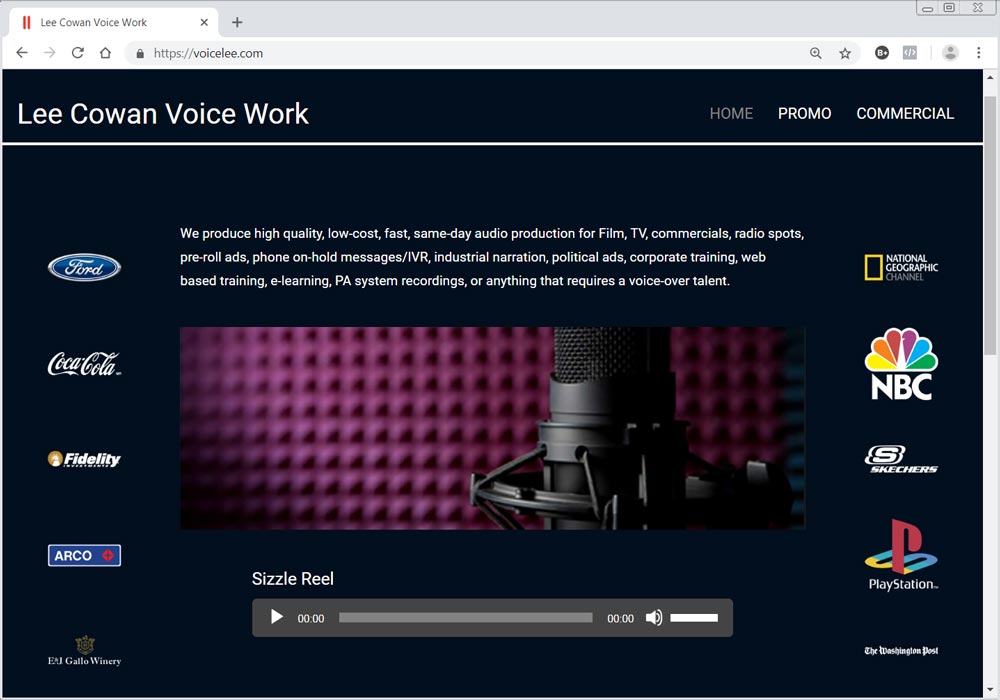Open Chrome's three-dot menu
The height and width of the screenshot is (700, 1000).
pos(979,53)
